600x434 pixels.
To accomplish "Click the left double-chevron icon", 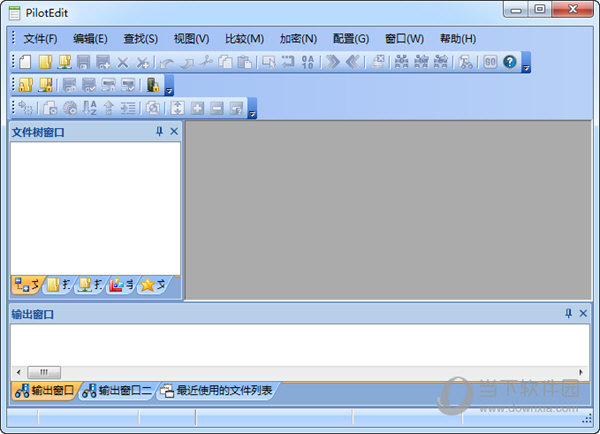I will [352, 62].
